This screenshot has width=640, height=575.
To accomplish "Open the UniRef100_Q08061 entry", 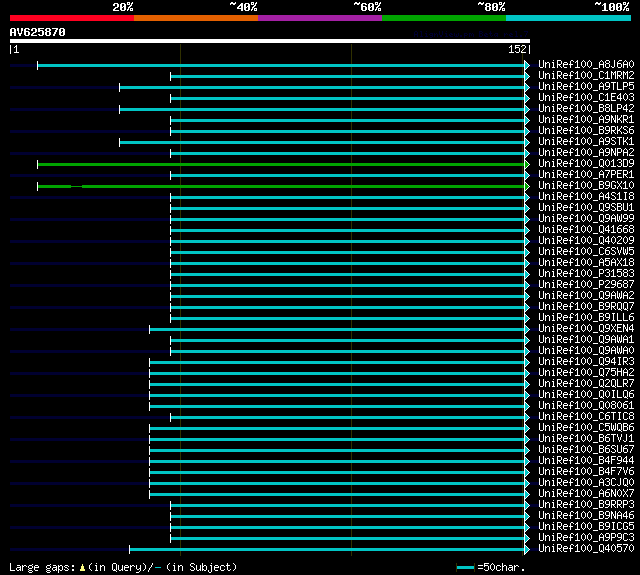I will point(586,406).
